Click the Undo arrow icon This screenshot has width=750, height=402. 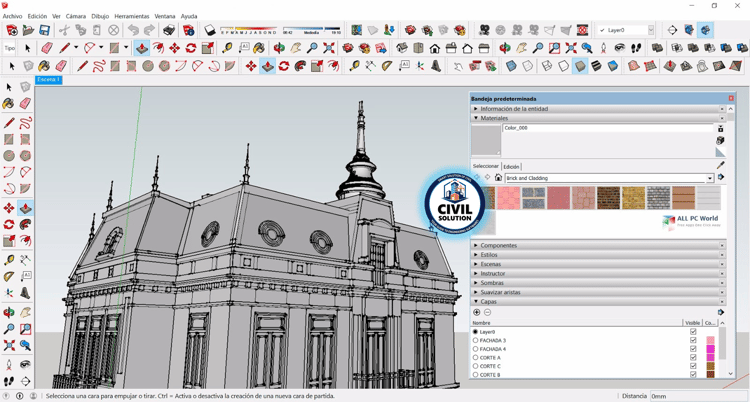pos(133,30)
